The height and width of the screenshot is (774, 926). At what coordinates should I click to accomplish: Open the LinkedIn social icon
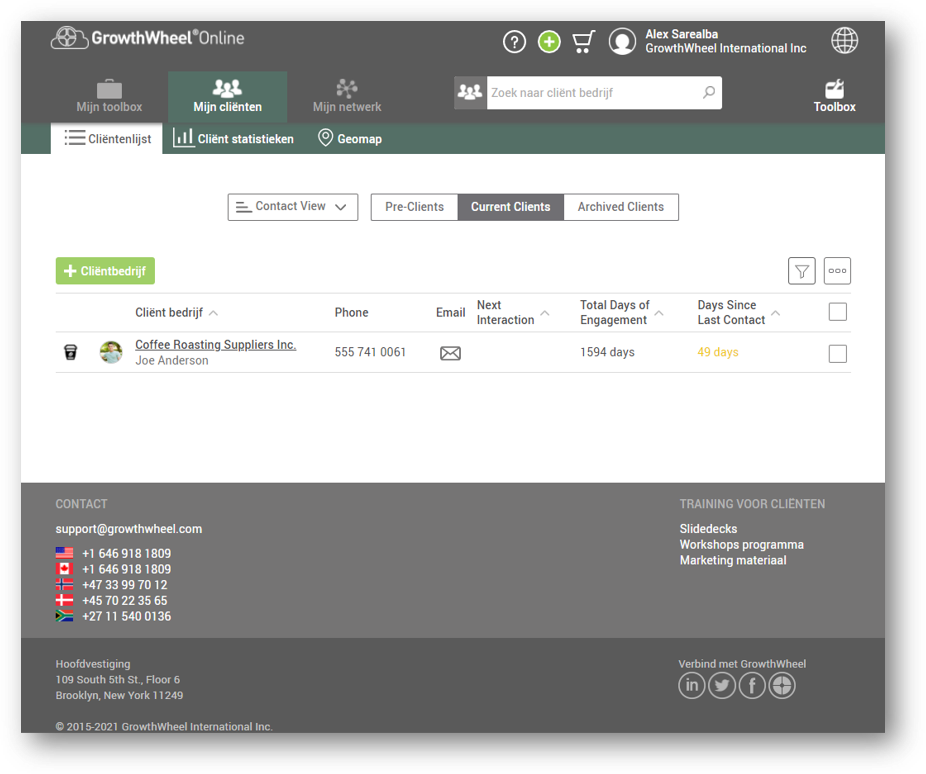pyautogui.click(x=692, y=685)
